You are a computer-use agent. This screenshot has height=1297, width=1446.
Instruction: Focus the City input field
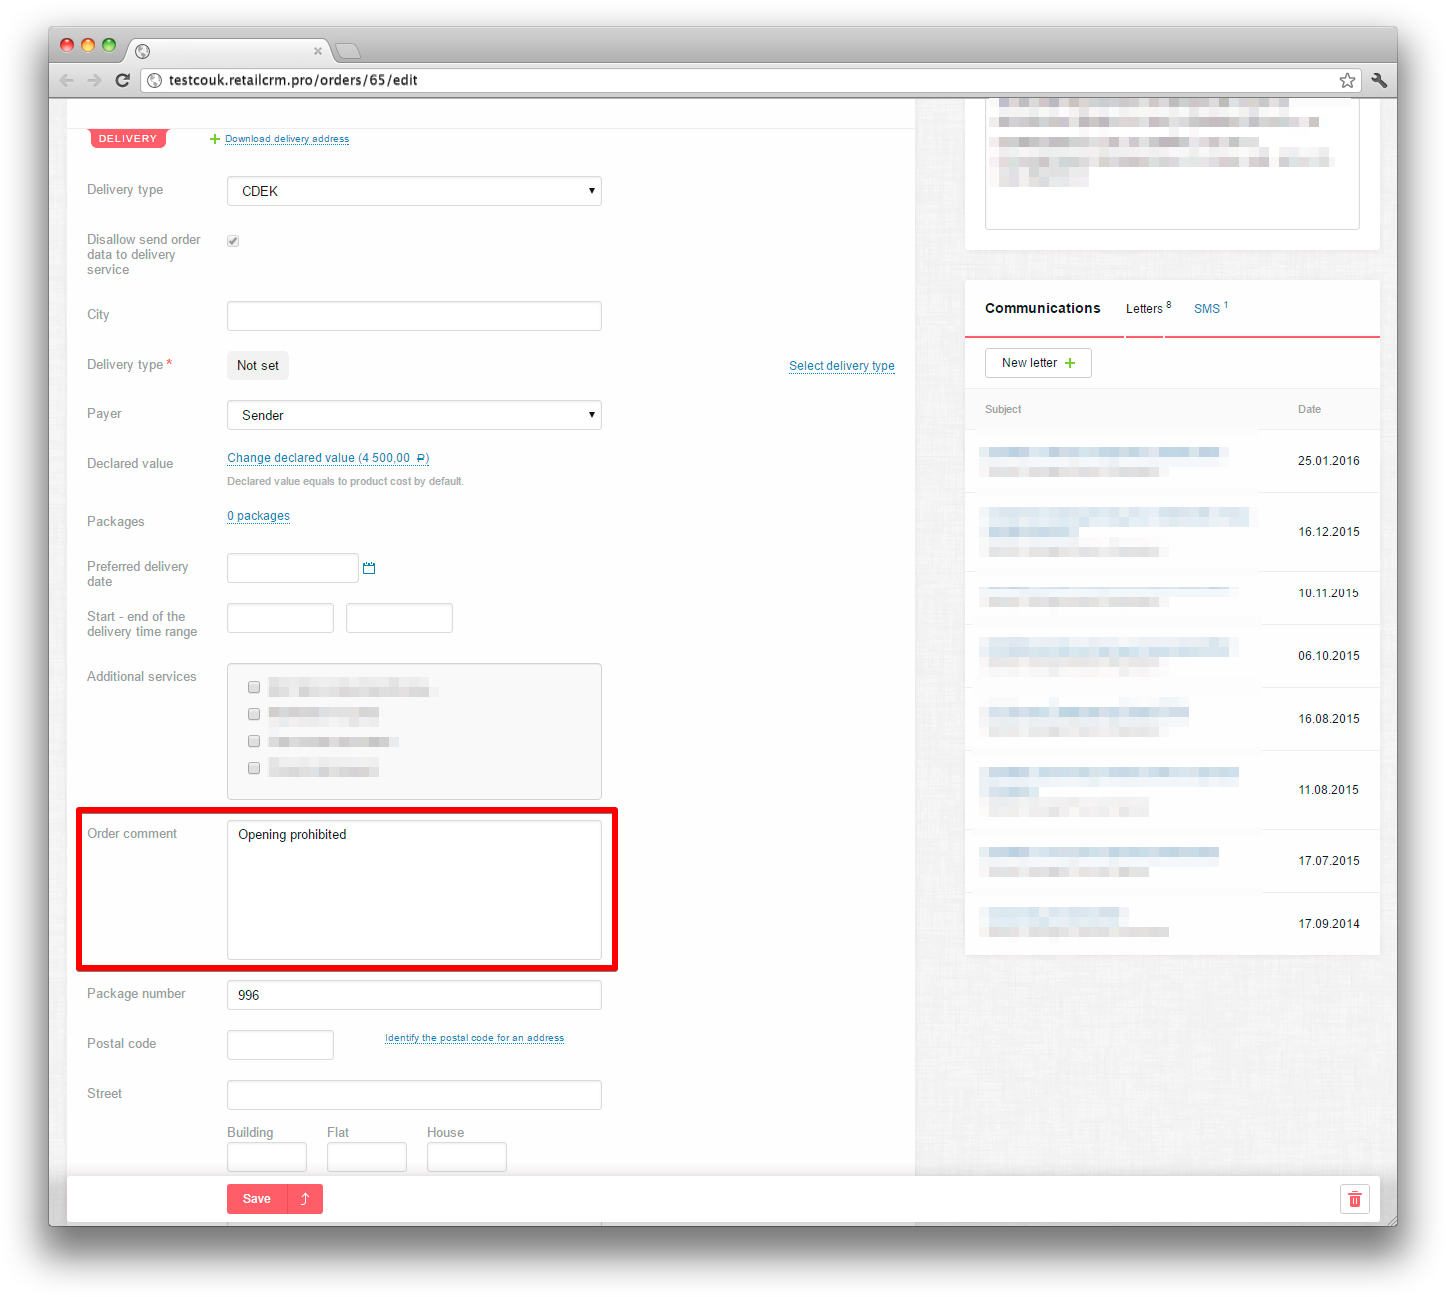click(414, 316)
